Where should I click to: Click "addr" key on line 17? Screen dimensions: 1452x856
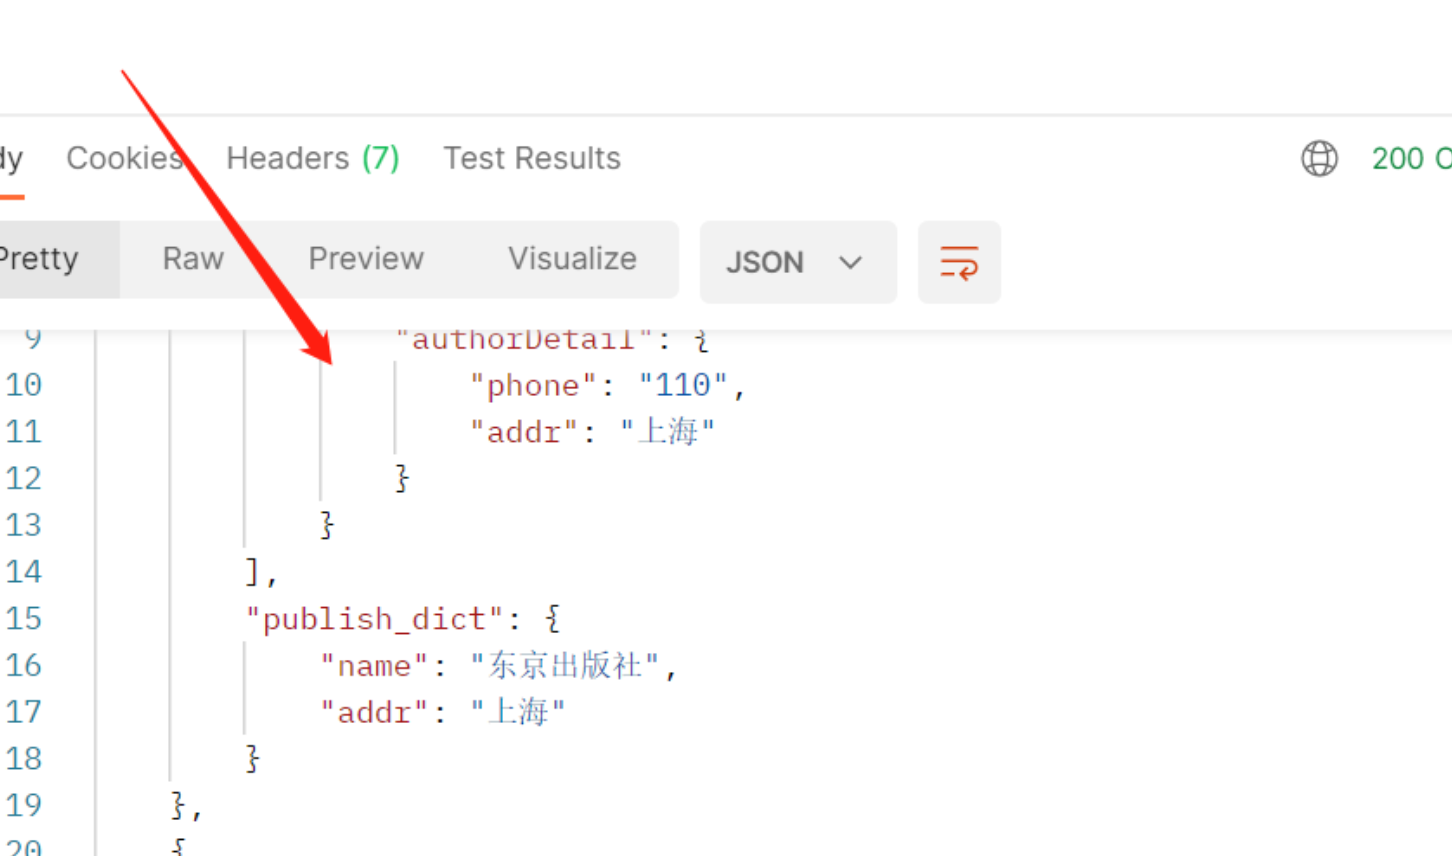point(374,712)
